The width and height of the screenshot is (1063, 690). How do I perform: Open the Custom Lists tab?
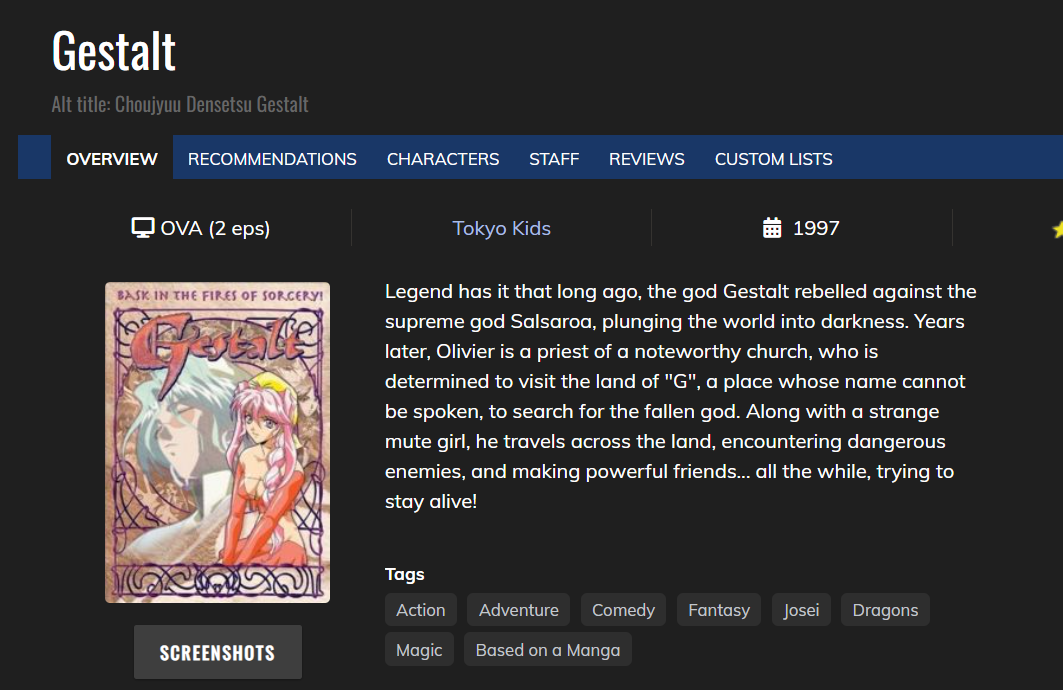774,159
